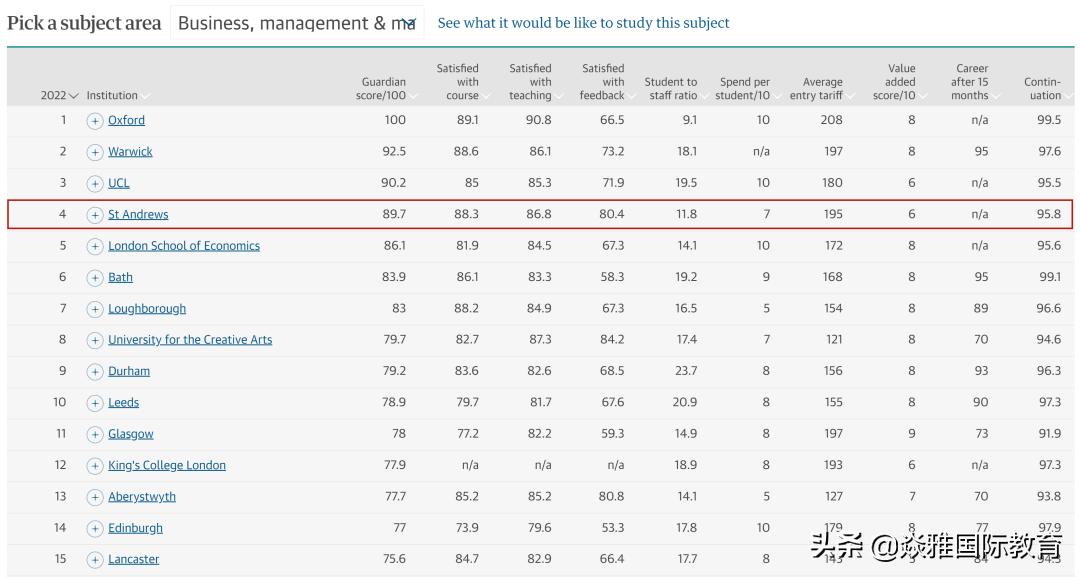This screenshot has height=577, width=1080.
Task: Expand the UCL row plus icon
Action: tap(95, 184)
